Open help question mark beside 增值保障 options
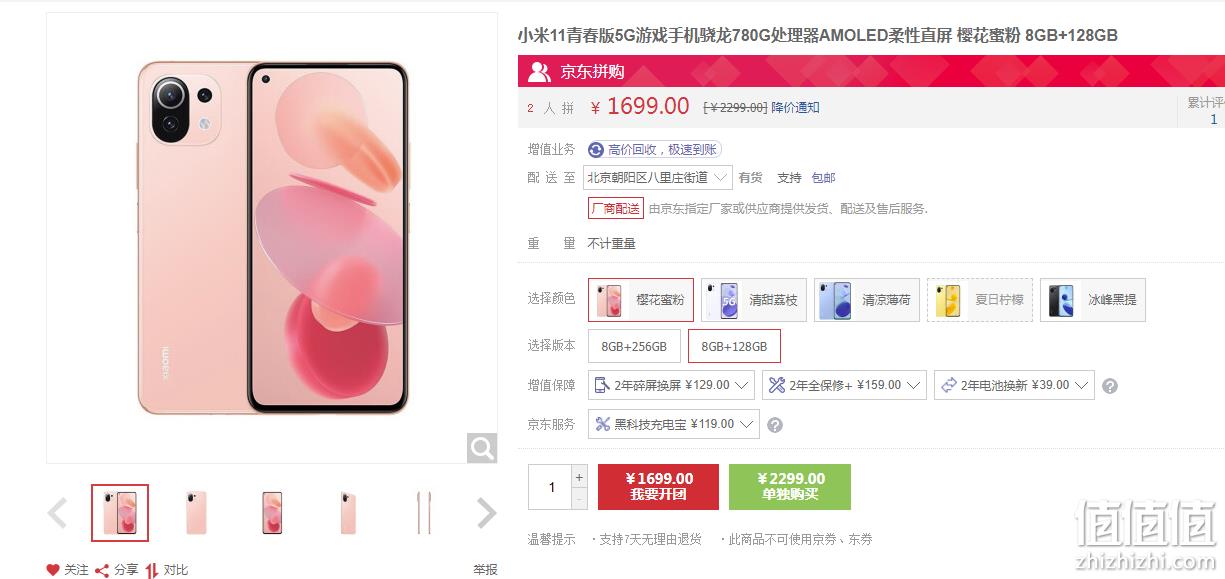This screenshot has width=1225, height=579. tap(1109, 386)
